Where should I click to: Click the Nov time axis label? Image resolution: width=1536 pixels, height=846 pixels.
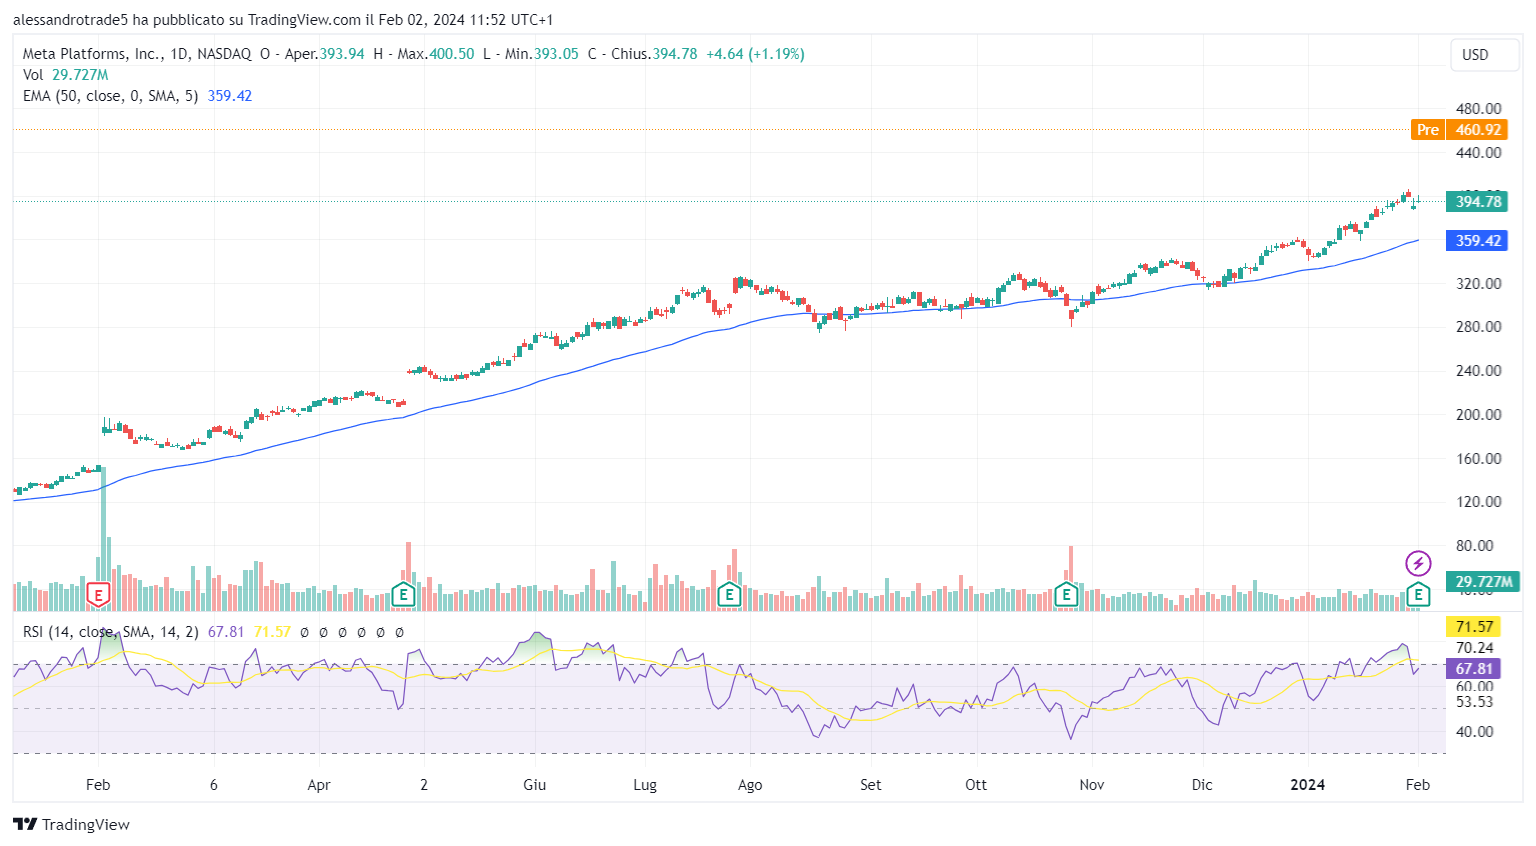coord(1092,785)
